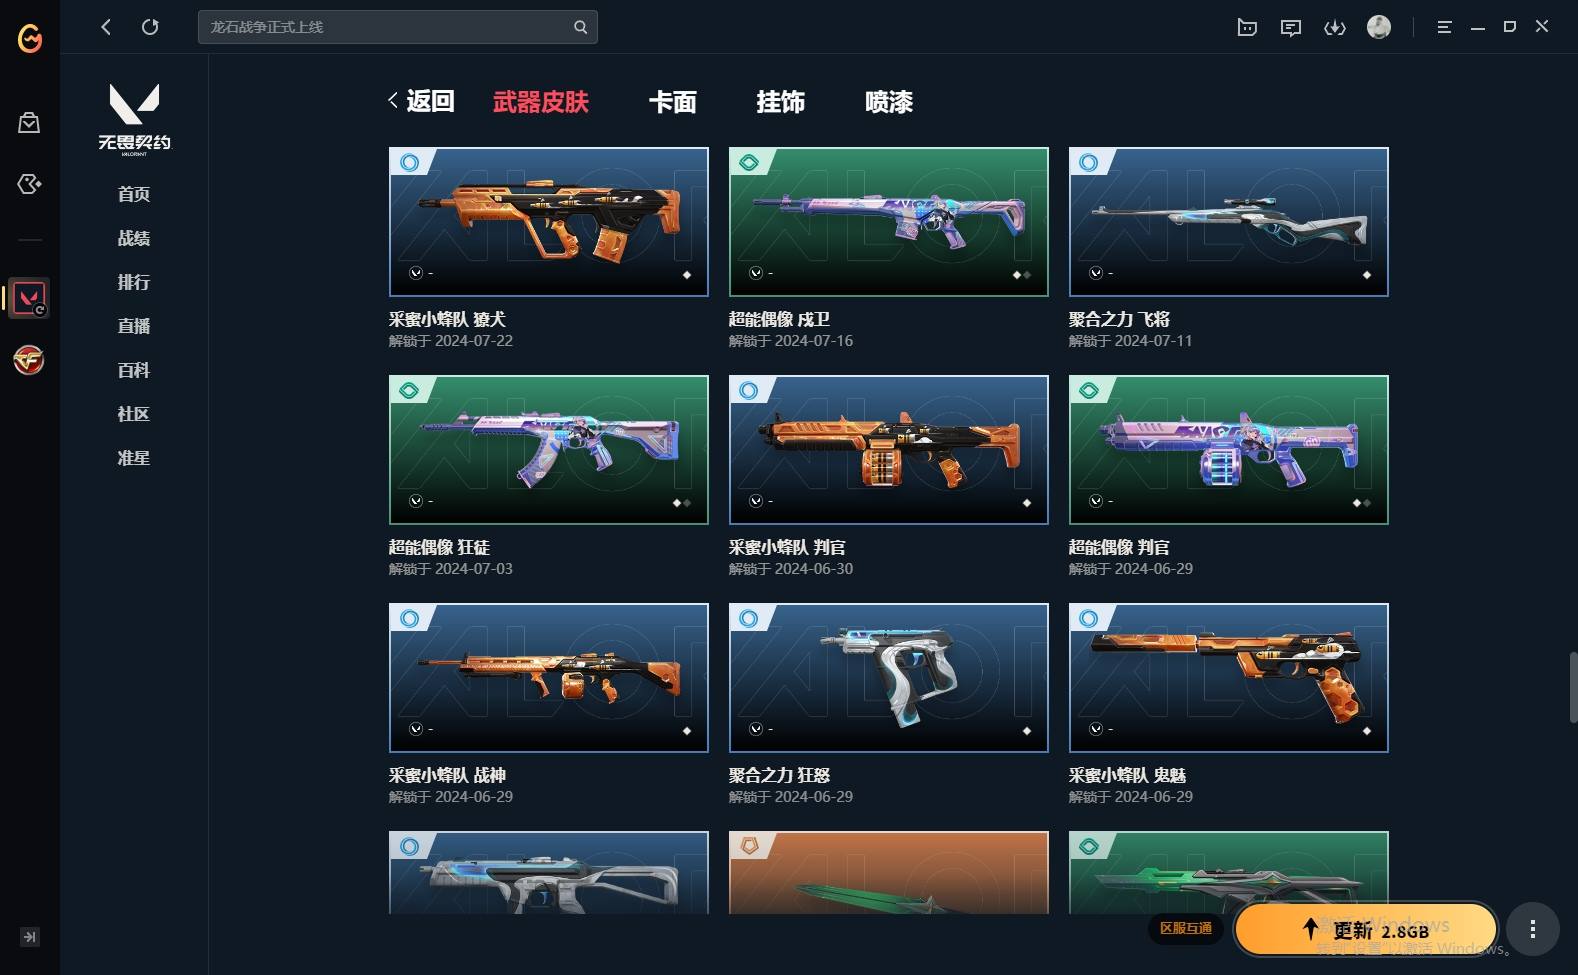Switch to the 喷漆 tab

point(888,102)
